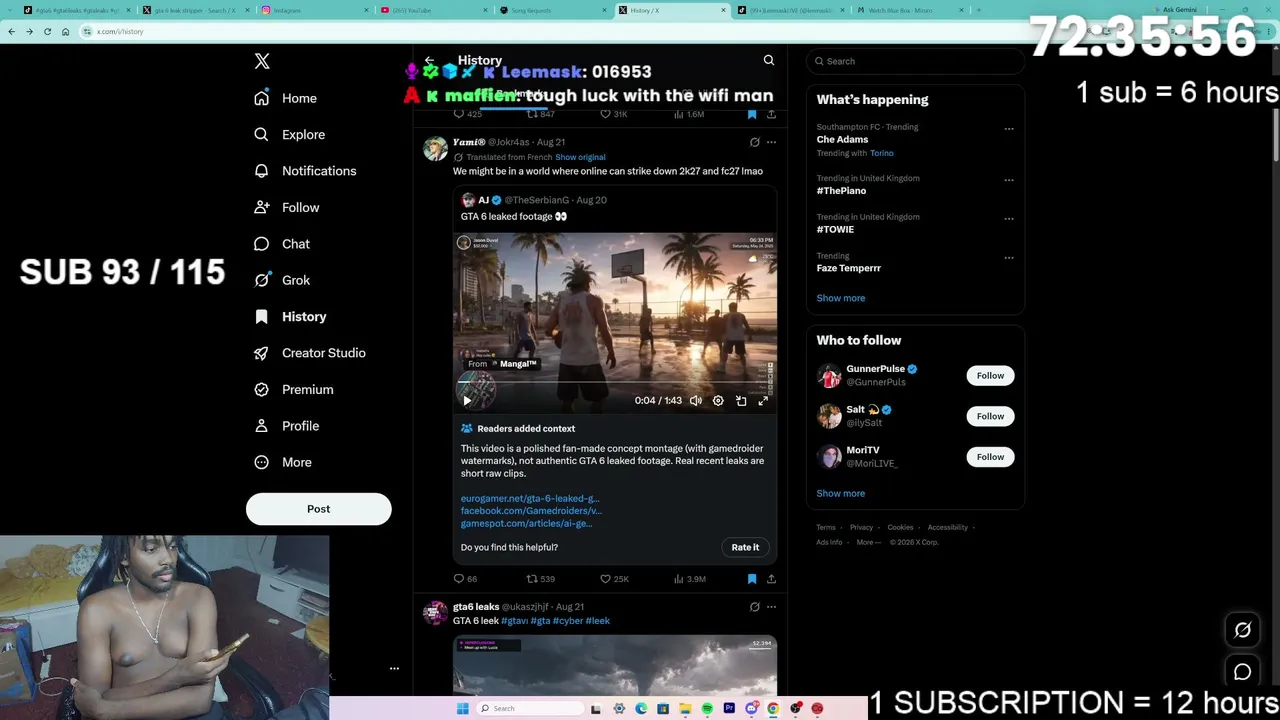Open Chat in sidebar
This screenshot has width=1280, height=720.
coord(281,244)
